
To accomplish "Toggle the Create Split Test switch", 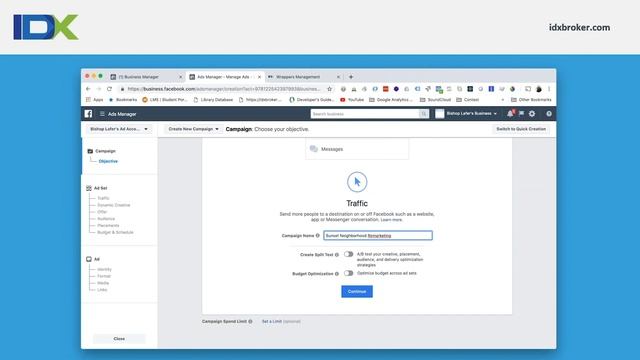I will coord(348,254).
